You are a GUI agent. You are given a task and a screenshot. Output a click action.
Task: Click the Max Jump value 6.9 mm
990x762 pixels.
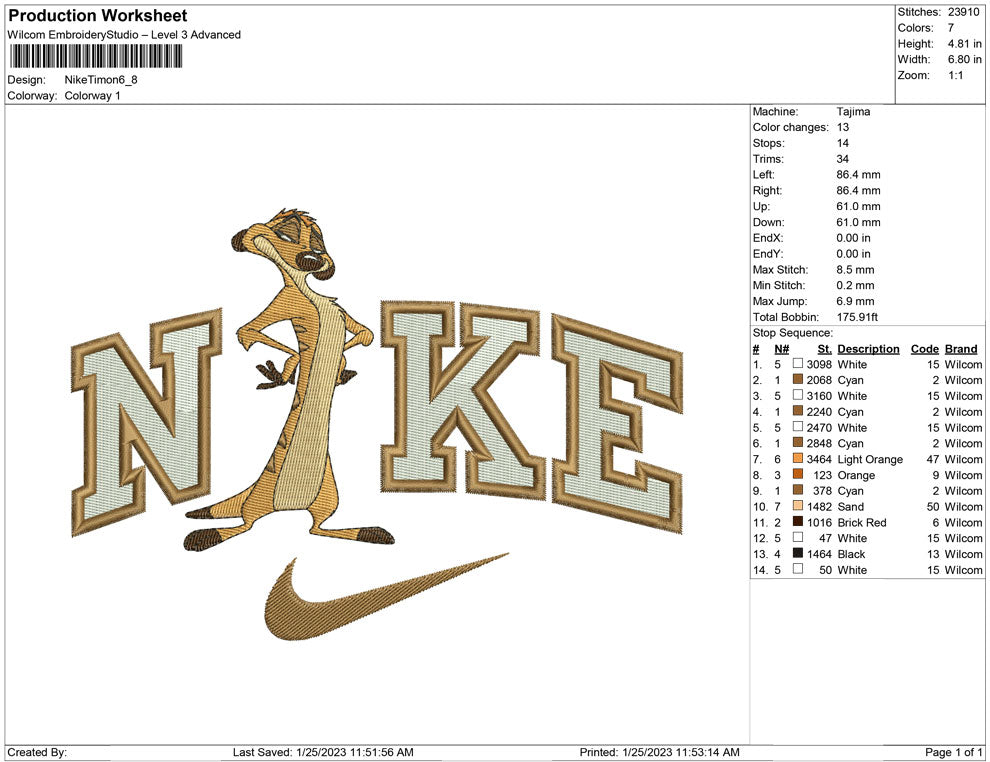pyautogui.click(x=856, y=301)
